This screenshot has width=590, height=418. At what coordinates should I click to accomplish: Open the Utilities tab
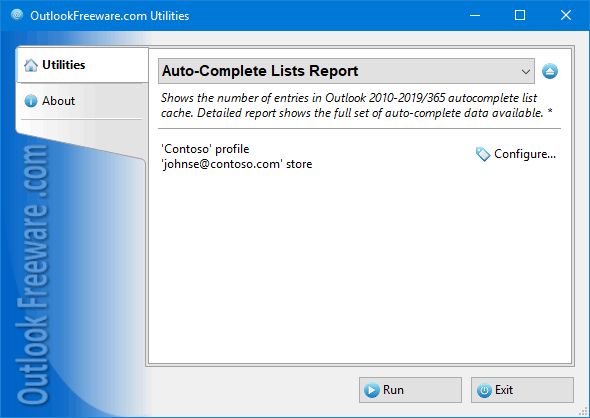click(x=82, y=65)
